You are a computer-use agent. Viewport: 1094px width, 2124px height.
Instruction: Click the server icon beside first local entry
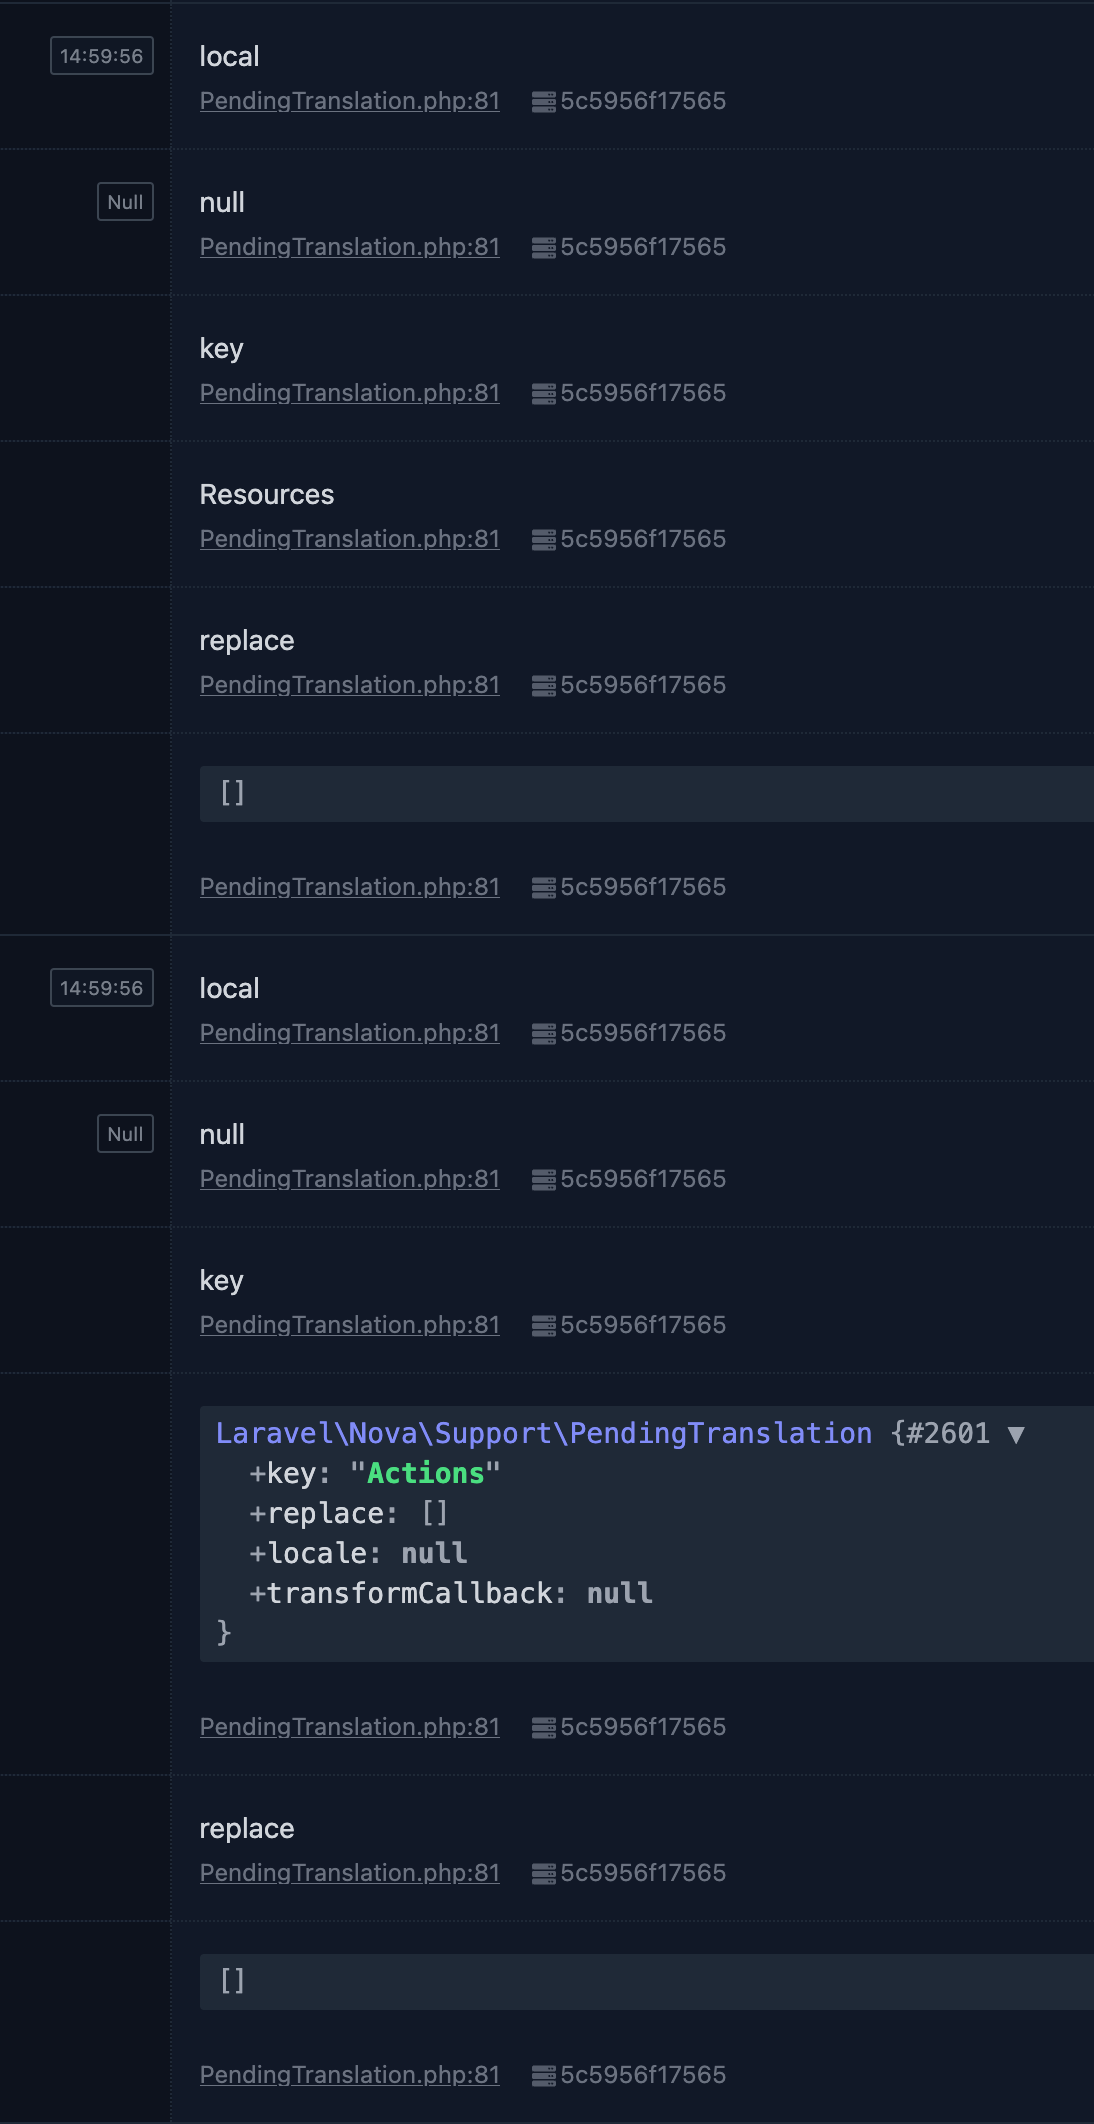(x=543, y=102)
